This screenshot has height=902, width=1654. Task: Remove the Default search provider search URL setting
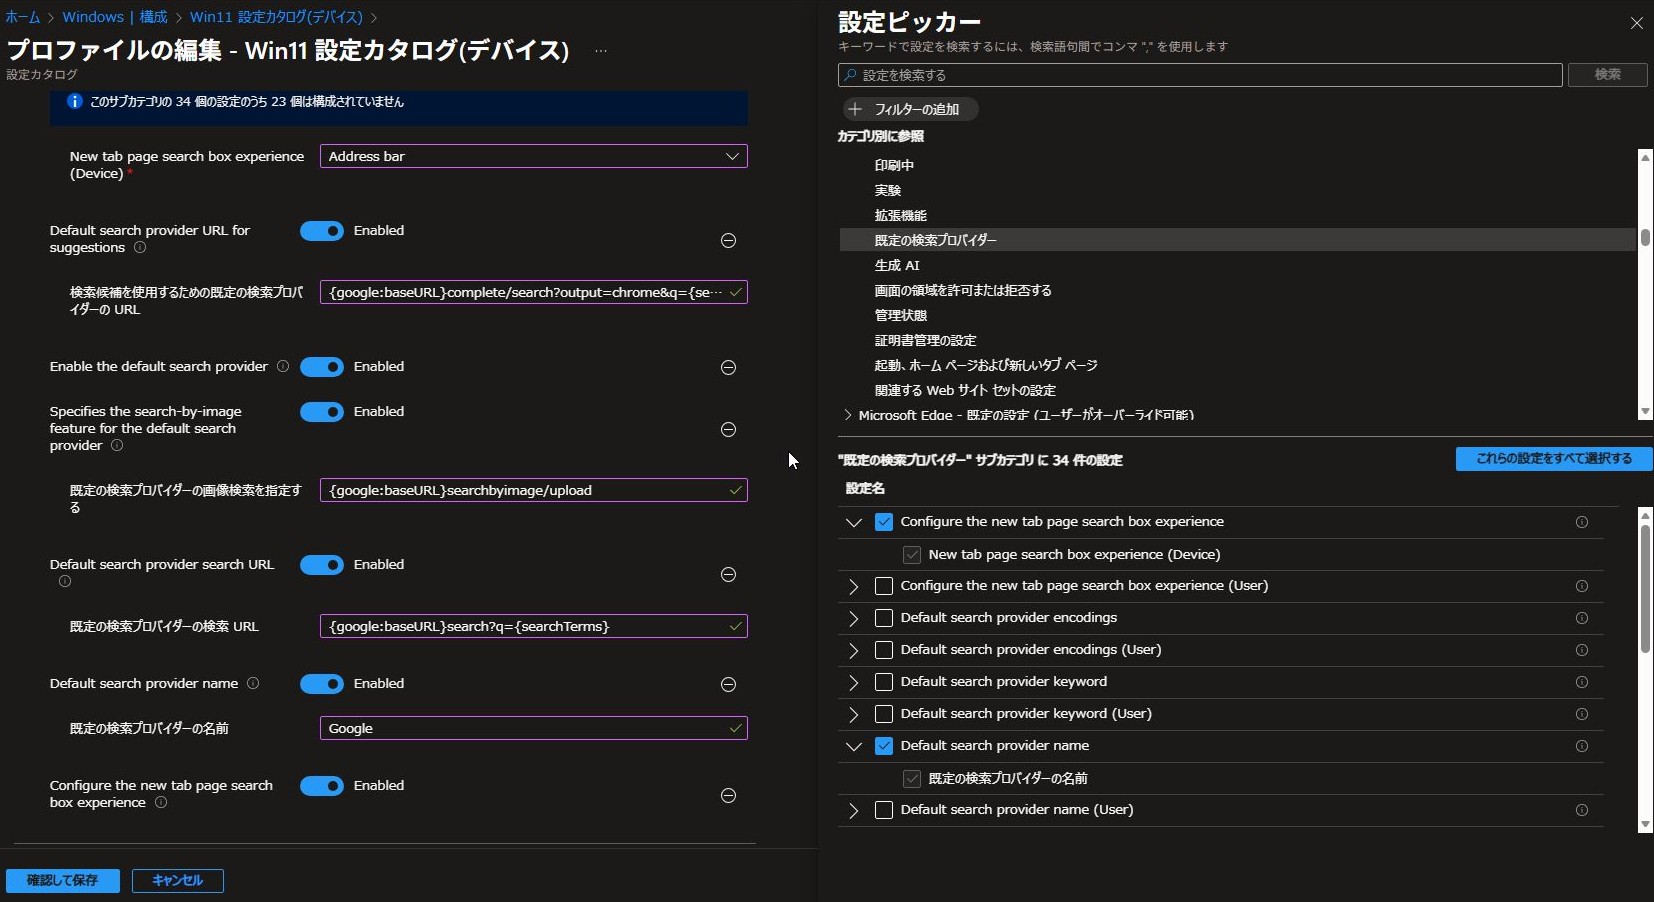728,575
